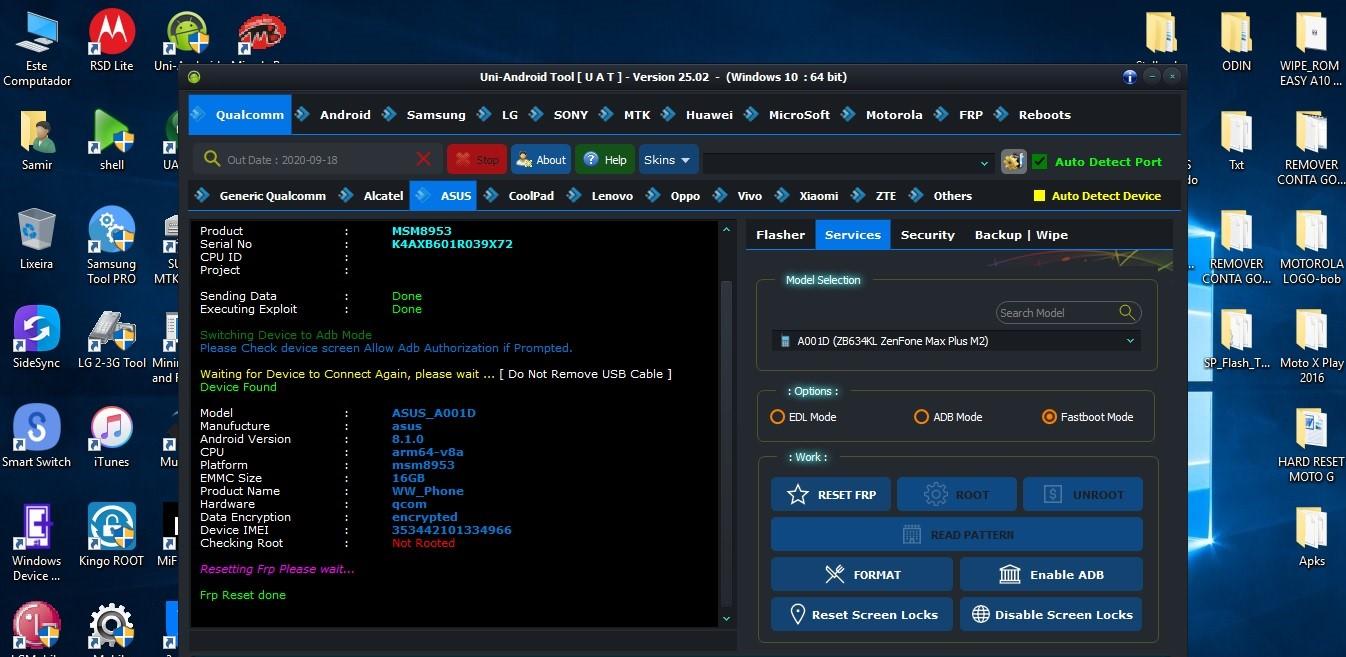
Task: Open the About button
Action: (540, 160)
